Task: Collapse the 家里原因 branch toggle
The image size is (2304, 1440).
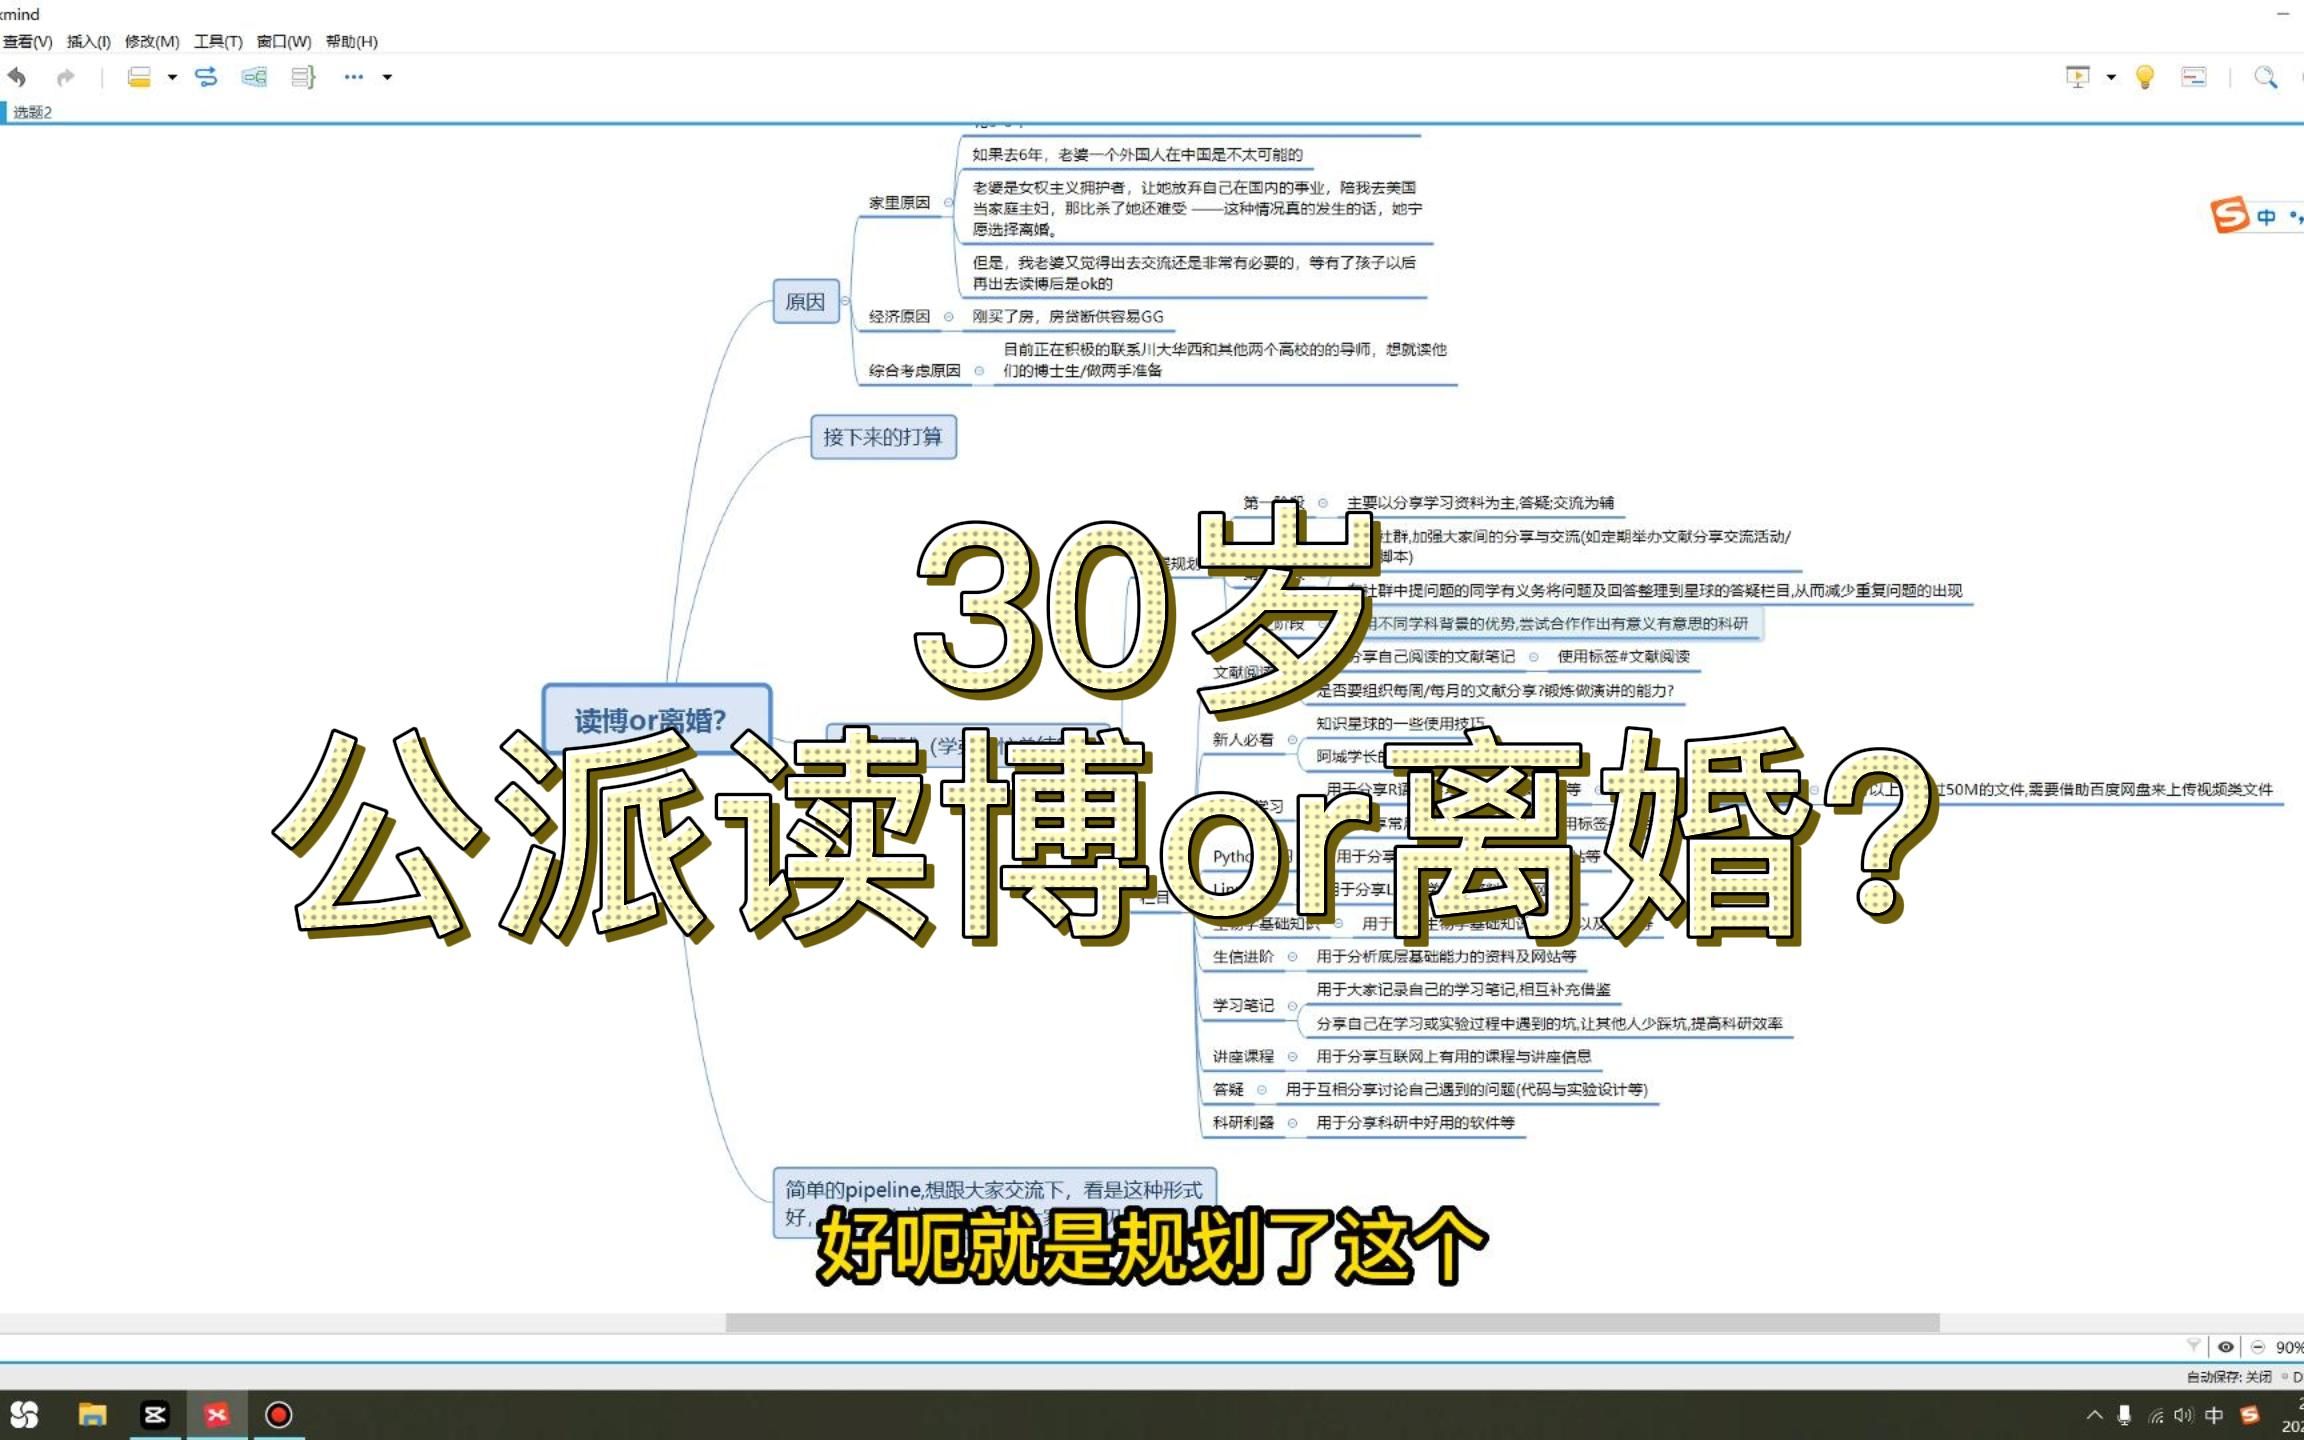Action: click(948, 203)
